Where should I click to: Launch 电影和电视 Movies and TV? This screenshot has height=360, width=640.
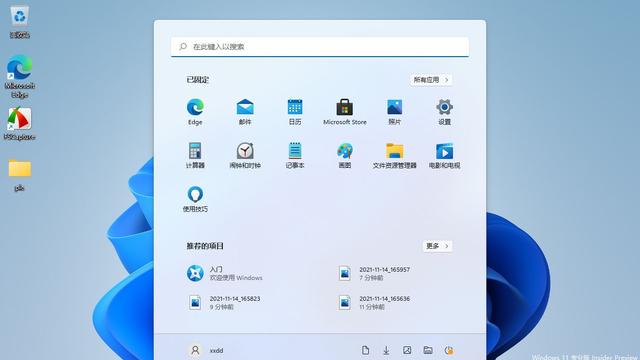444,155
